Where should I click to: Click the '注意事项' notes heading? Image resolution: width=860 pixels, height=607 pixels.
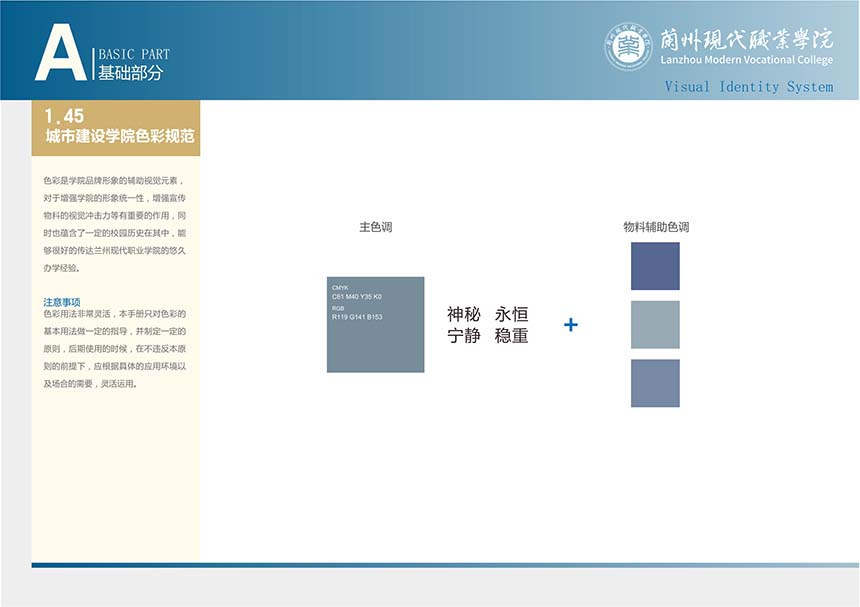(x=62, y=301)
